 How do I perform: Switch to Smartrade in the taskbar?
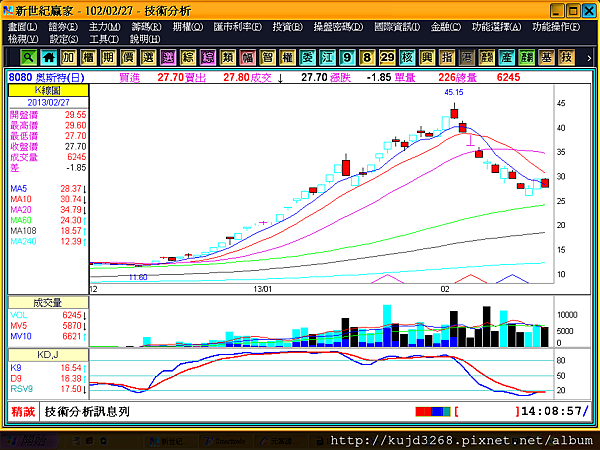226,441
